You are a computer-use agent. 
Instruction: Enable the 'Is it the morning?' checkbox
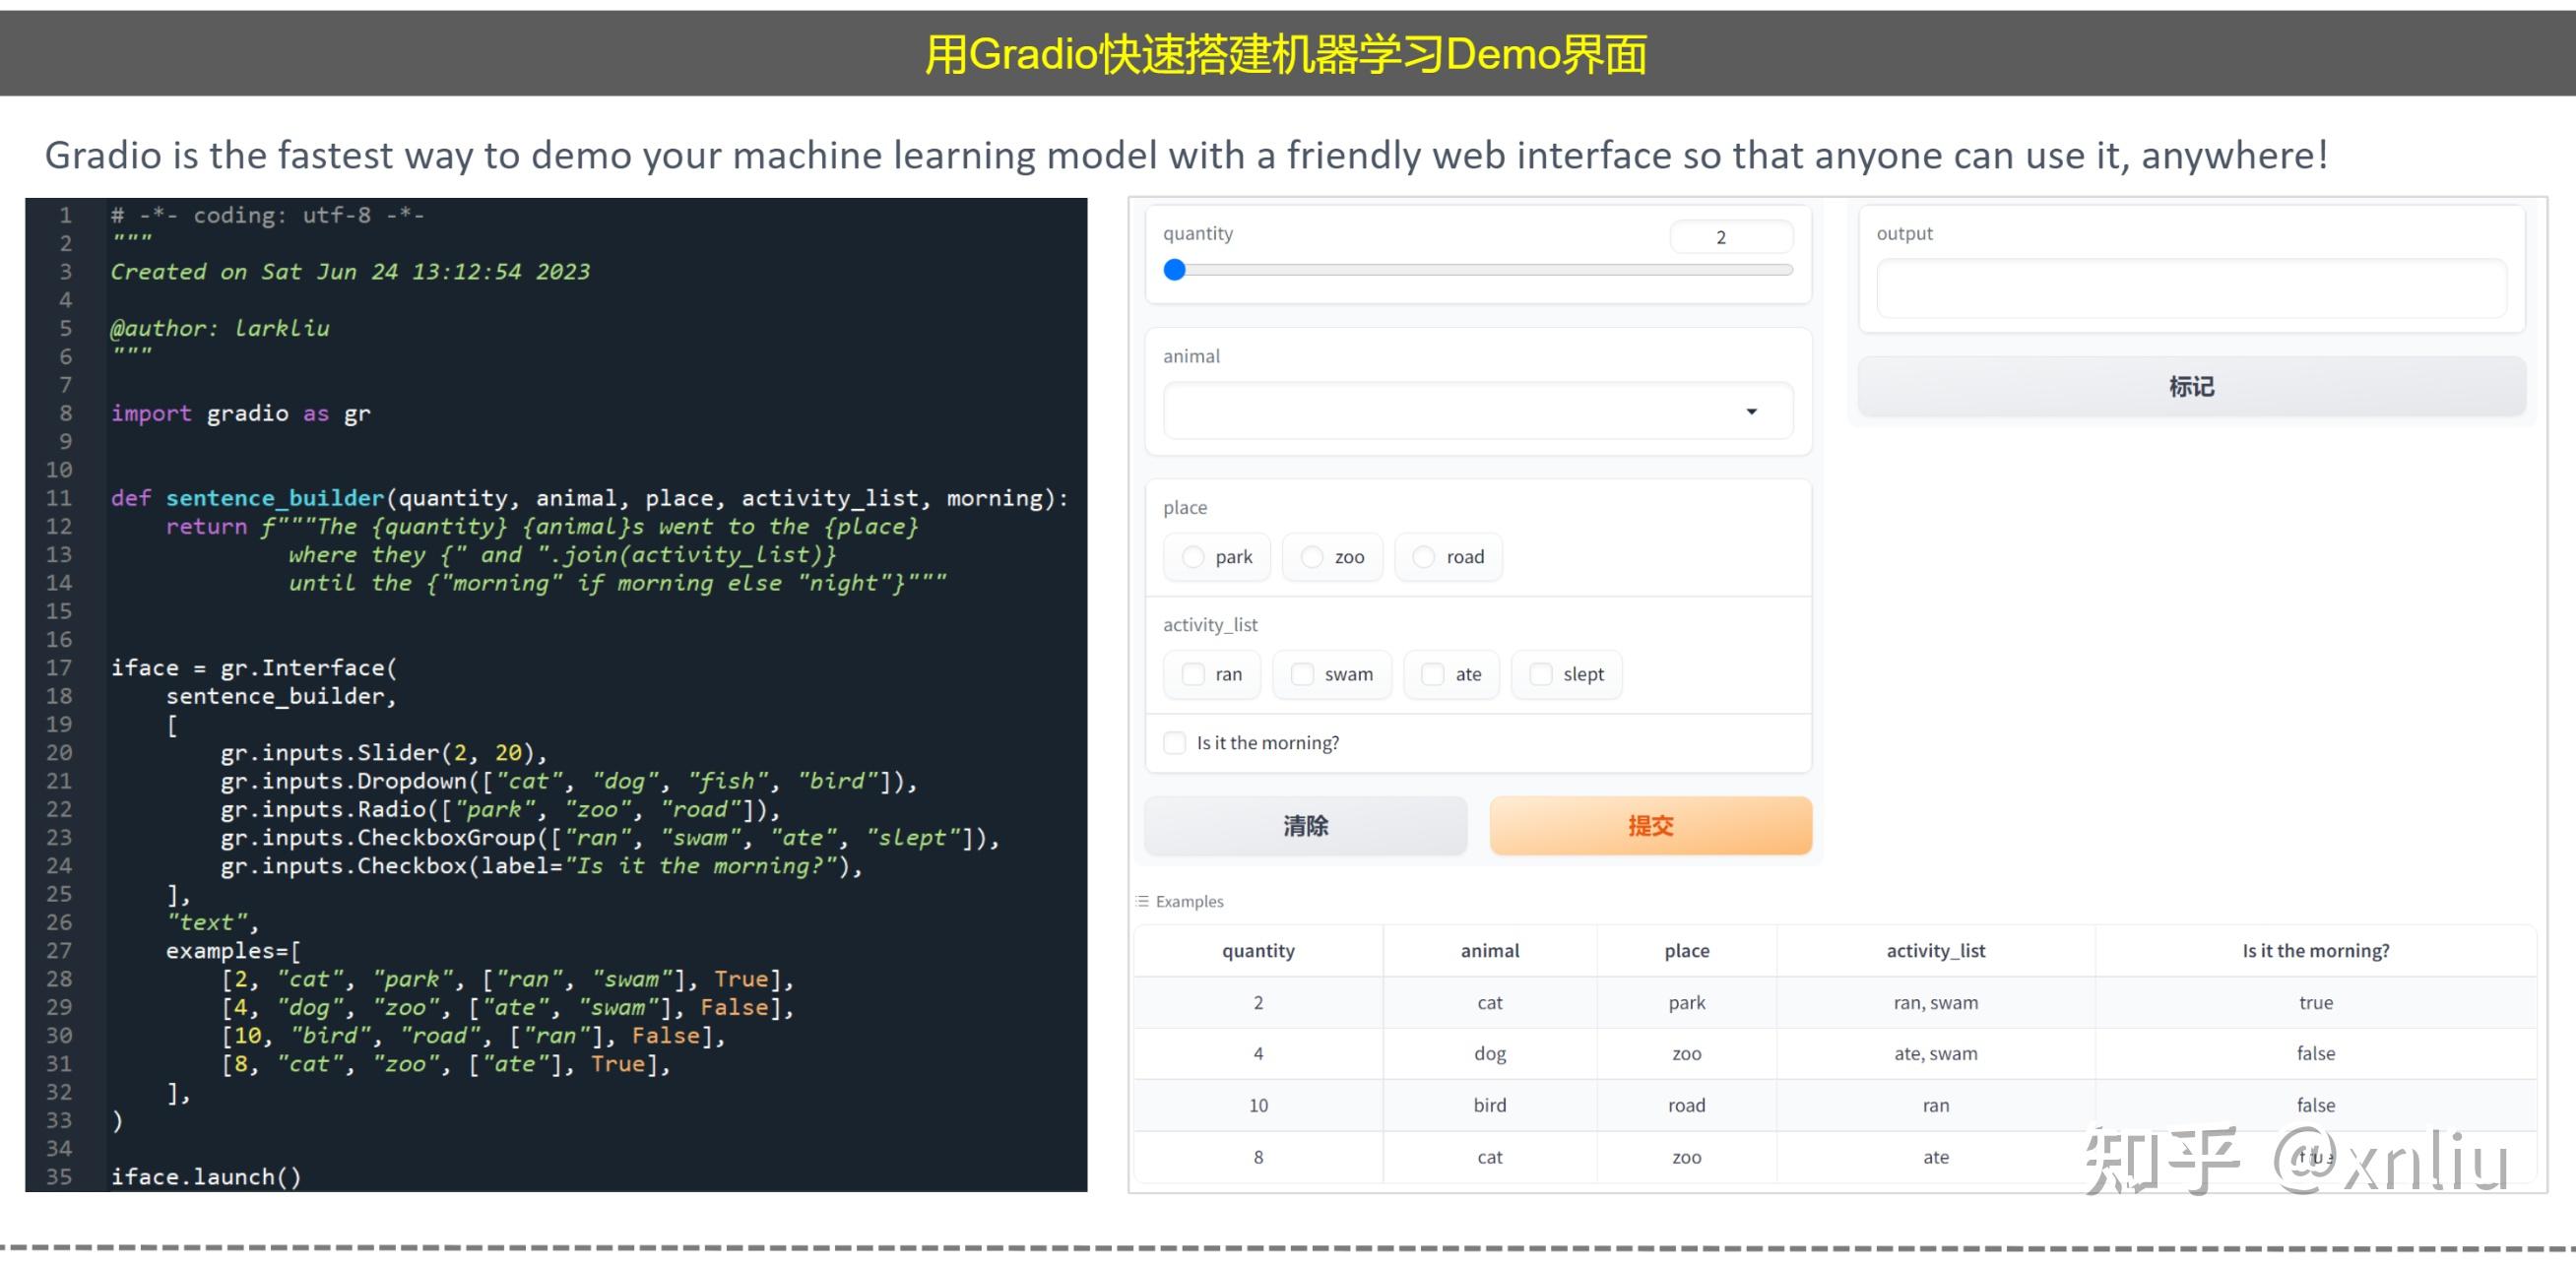(1174, 742)
